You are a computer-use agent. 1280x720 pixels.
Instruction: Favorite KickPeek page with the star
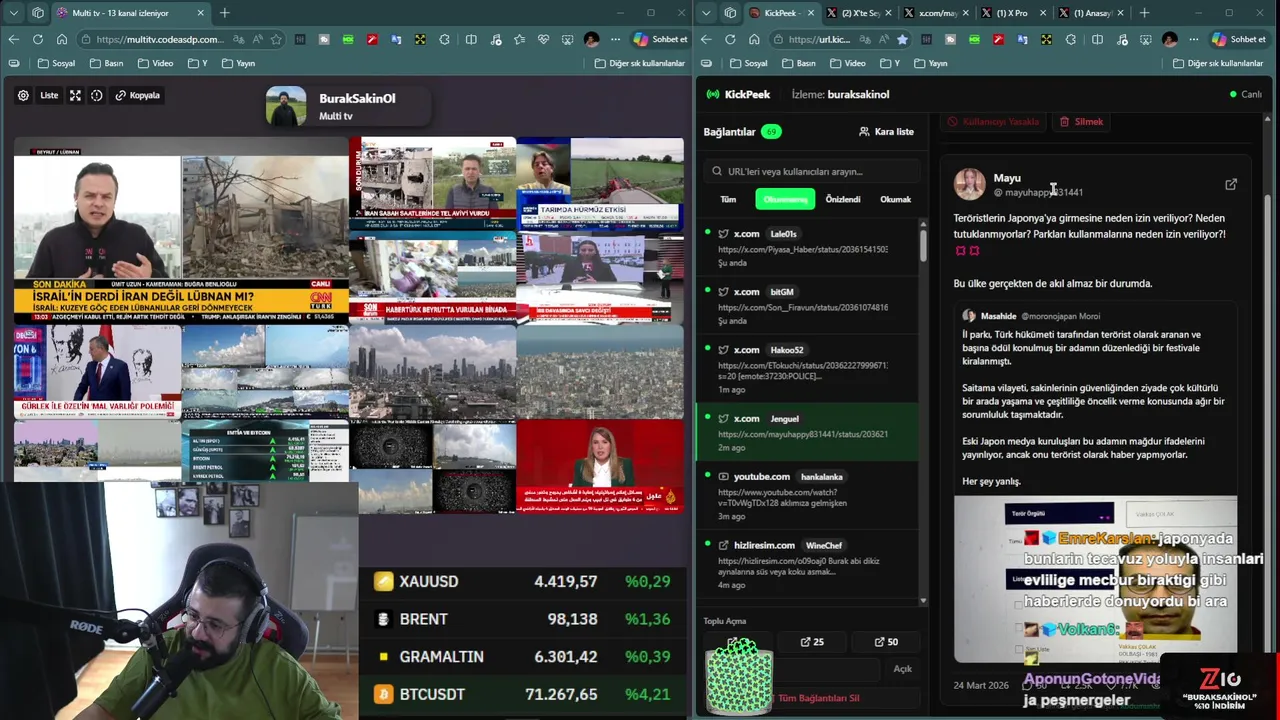coord(902,39)
